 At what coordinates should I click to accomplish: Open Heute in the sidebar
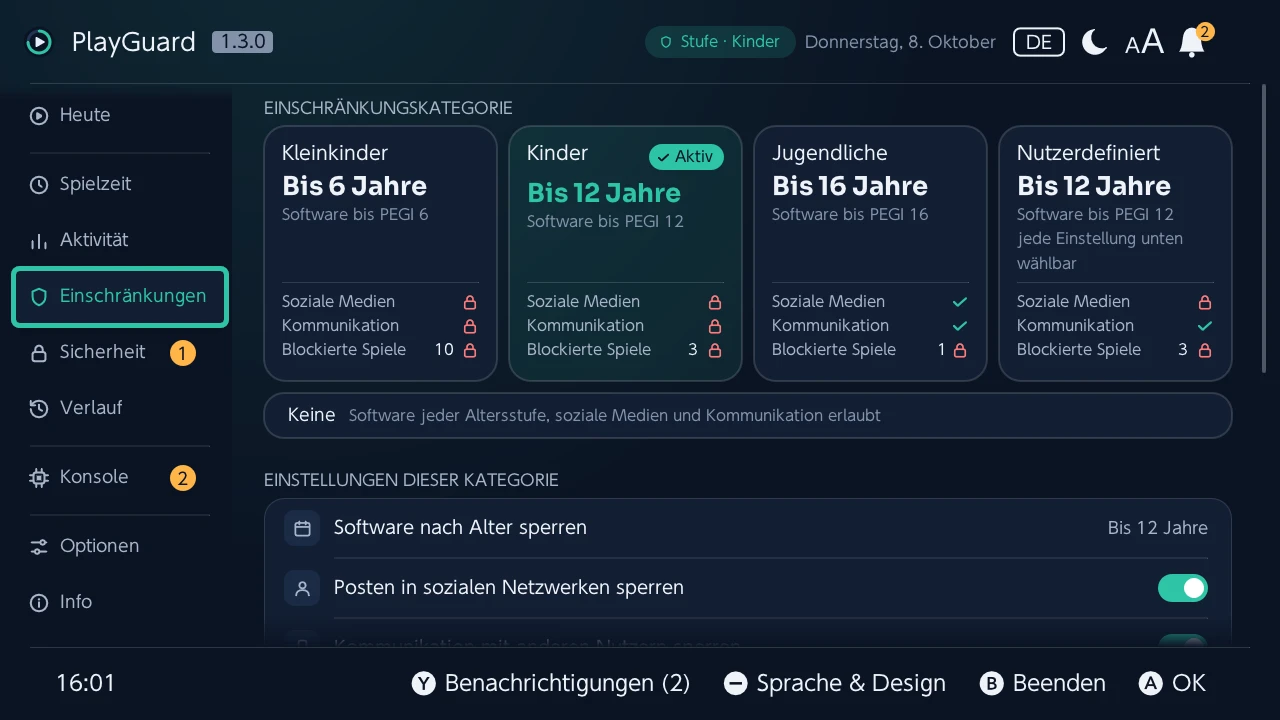[120, 115]
